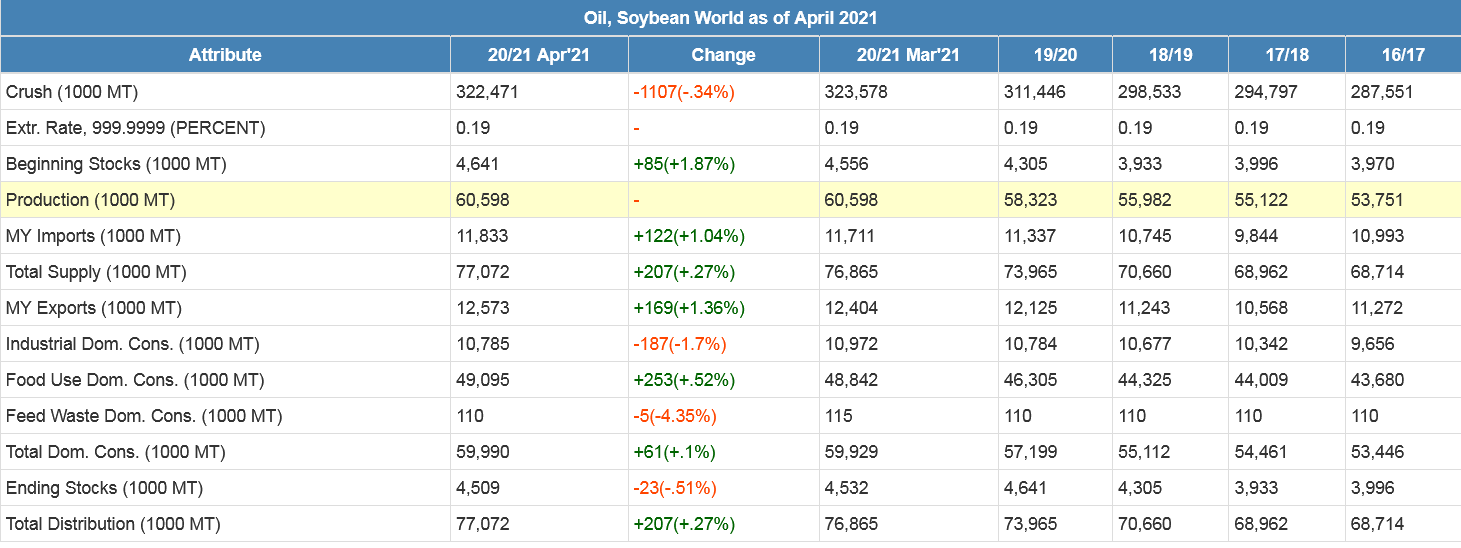The height and width of the screenshot is (548, 1461).
Task: Select the MY Imports (1000 MT) row label
Action: (x=93, y=236)
